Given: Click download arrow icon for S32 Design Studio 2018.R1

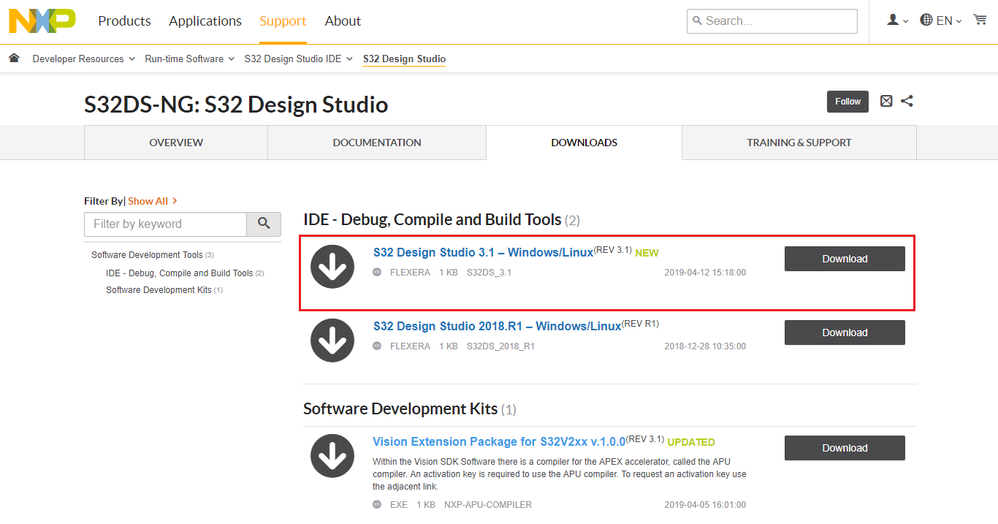Looking at the screenshot, I should (x=332, y=341).
